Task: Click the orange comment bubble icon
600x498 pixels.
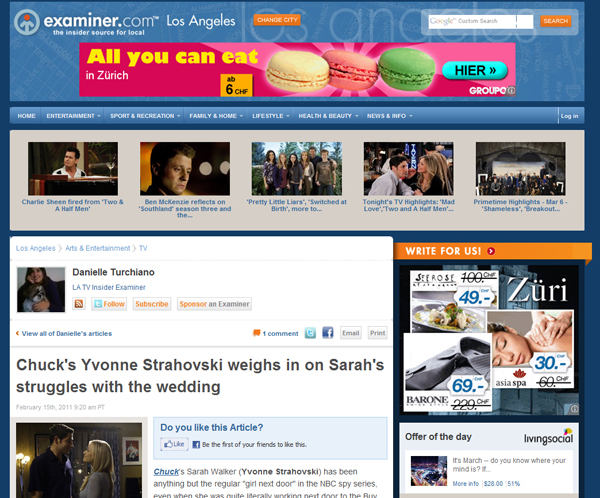Action: coord(257,333)
